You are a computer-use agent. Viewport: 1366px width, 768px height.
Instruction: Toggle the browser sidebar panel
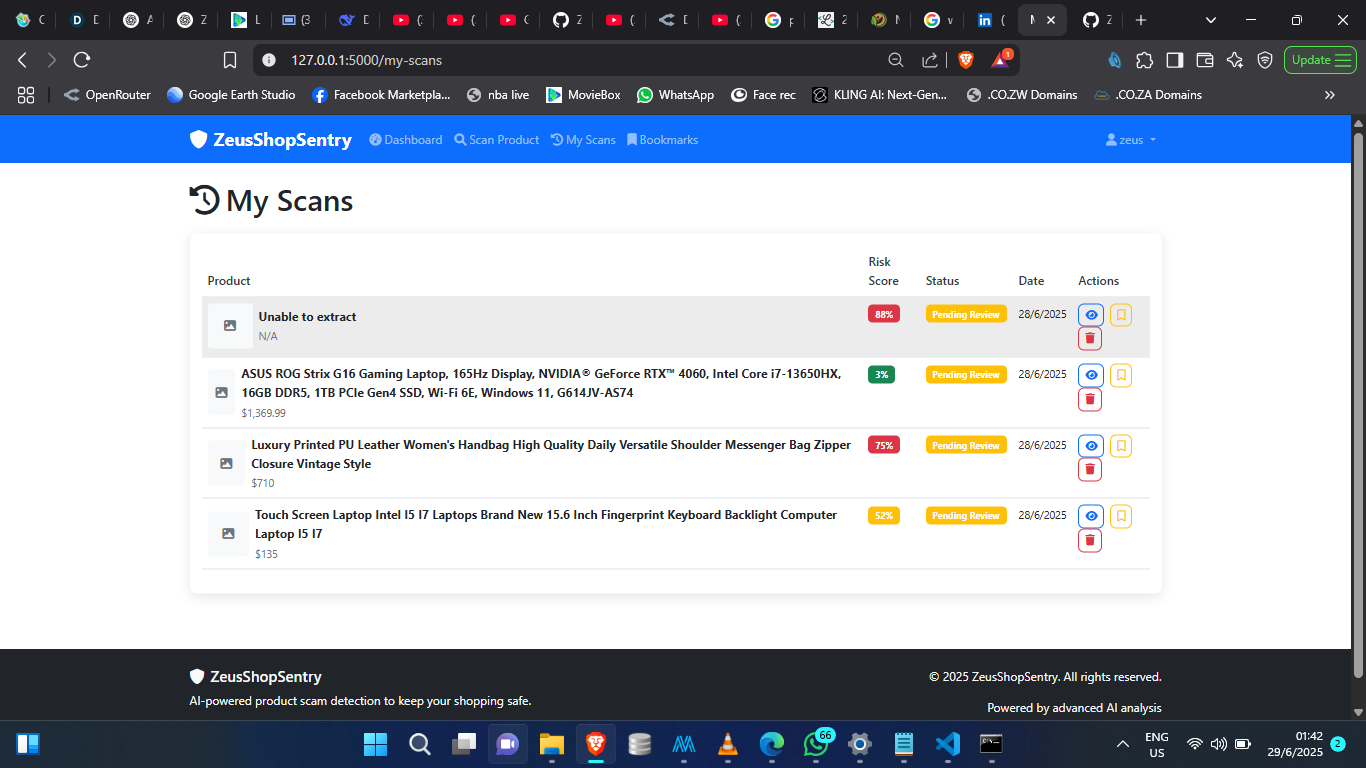tap(1175, 60)
